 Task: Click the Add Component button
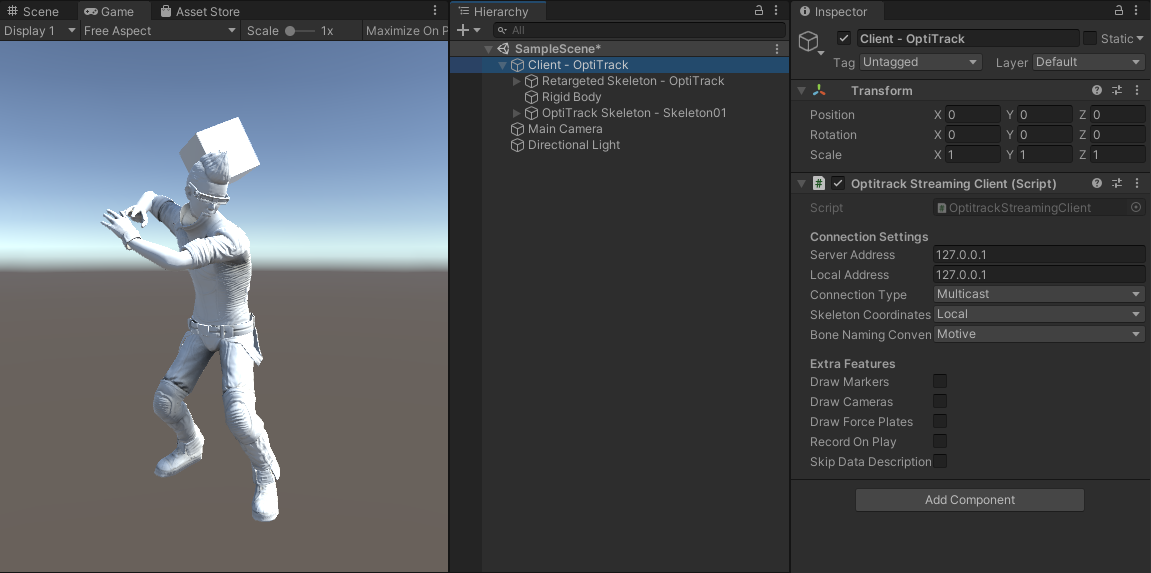(x=969, y=500)
